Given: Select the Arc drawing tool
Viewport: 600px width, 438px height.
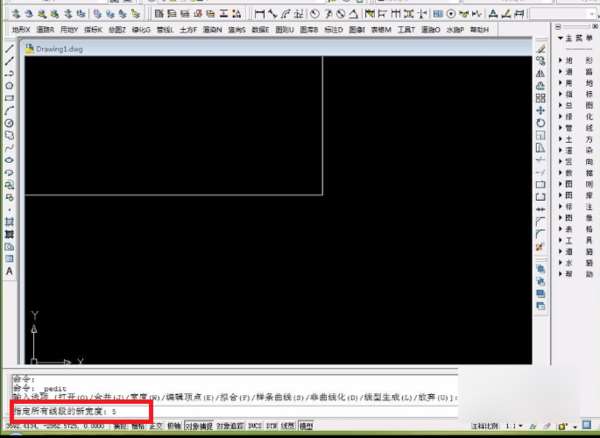Looking at the screenshot, I should tap(9, 110).
